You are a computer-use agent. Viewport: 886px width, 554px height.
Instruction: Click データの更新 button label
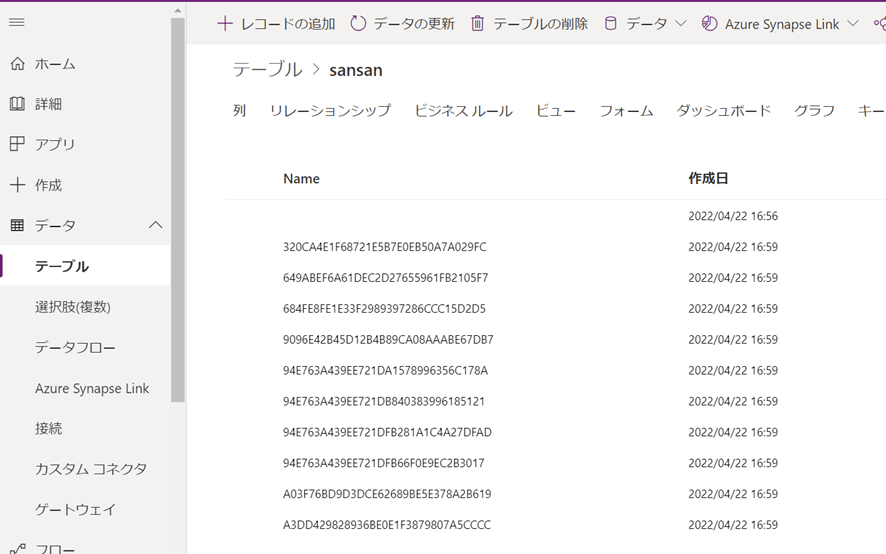coord(414,24)
